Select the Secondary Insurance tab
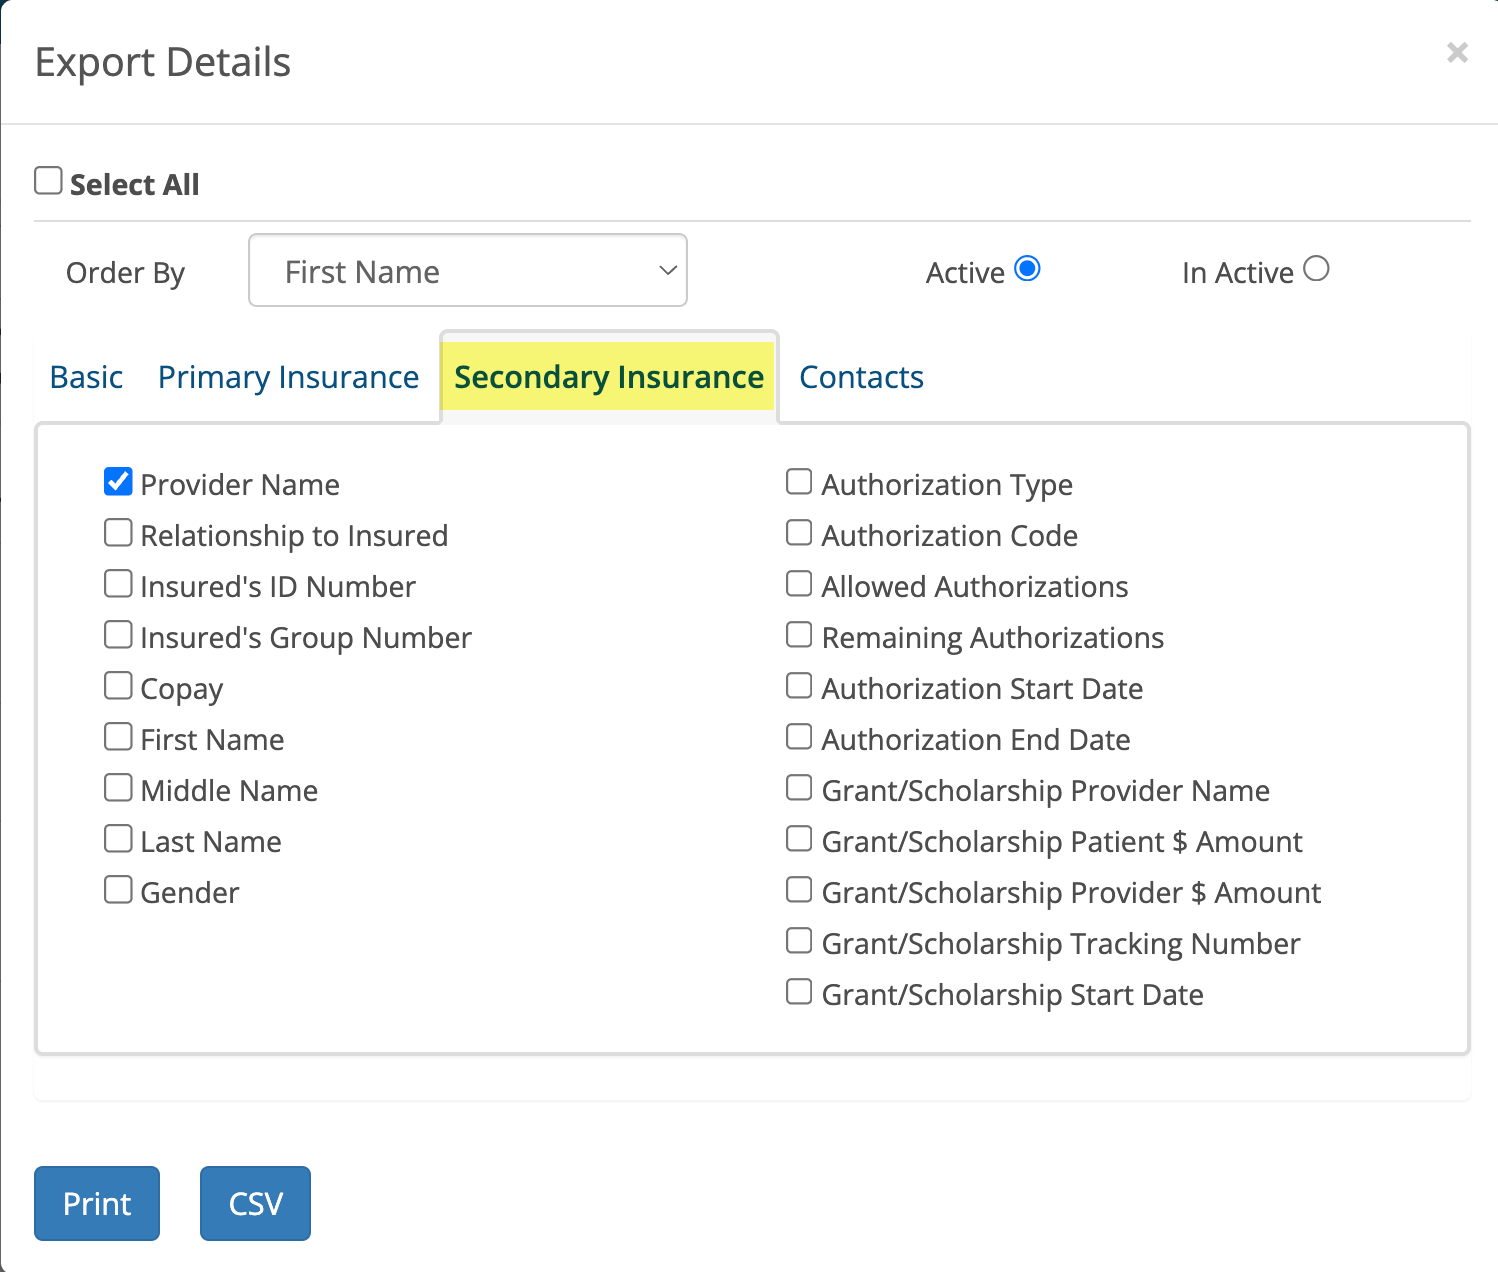This screenshot has height=1272, width=1498. click(609, 377)
